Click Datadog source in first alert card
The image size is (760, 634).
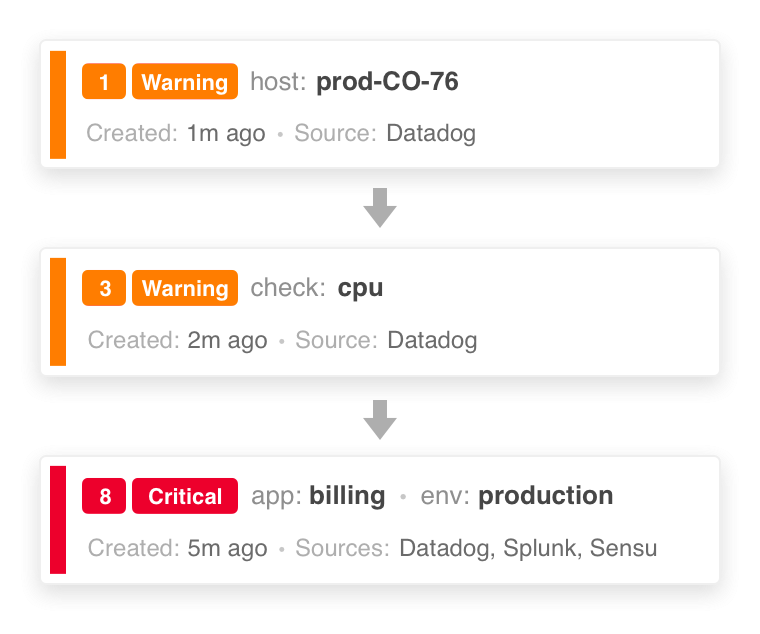pyautogui.click(x=431, y=133)
